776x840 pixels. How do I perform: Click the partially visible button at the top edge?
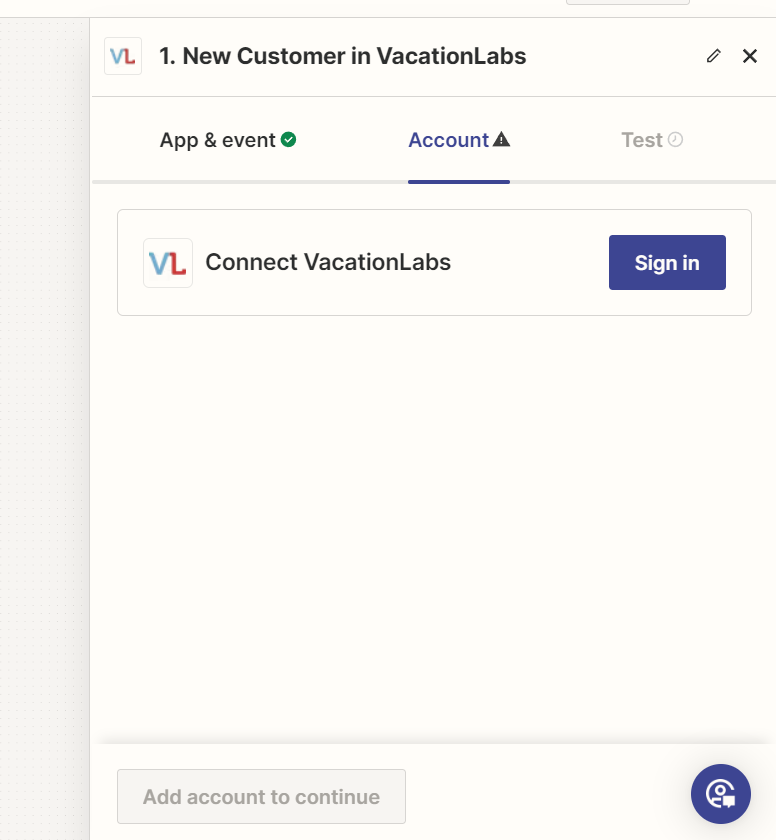(x=627, y=2)
